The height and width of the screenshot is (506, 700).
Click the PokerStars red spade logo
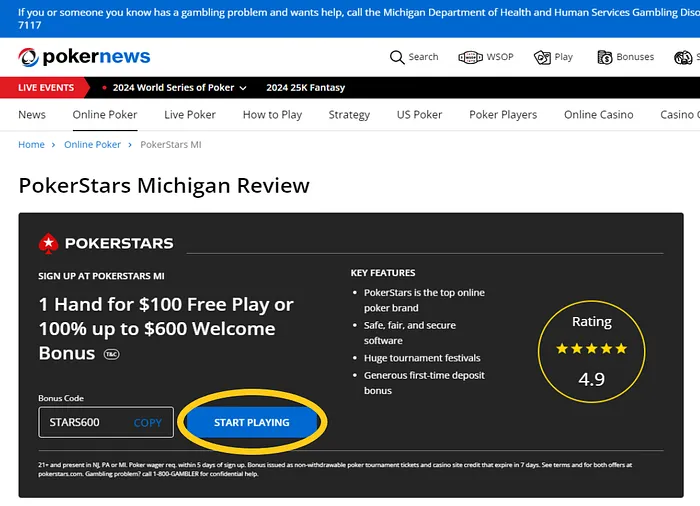click(48, 243)
